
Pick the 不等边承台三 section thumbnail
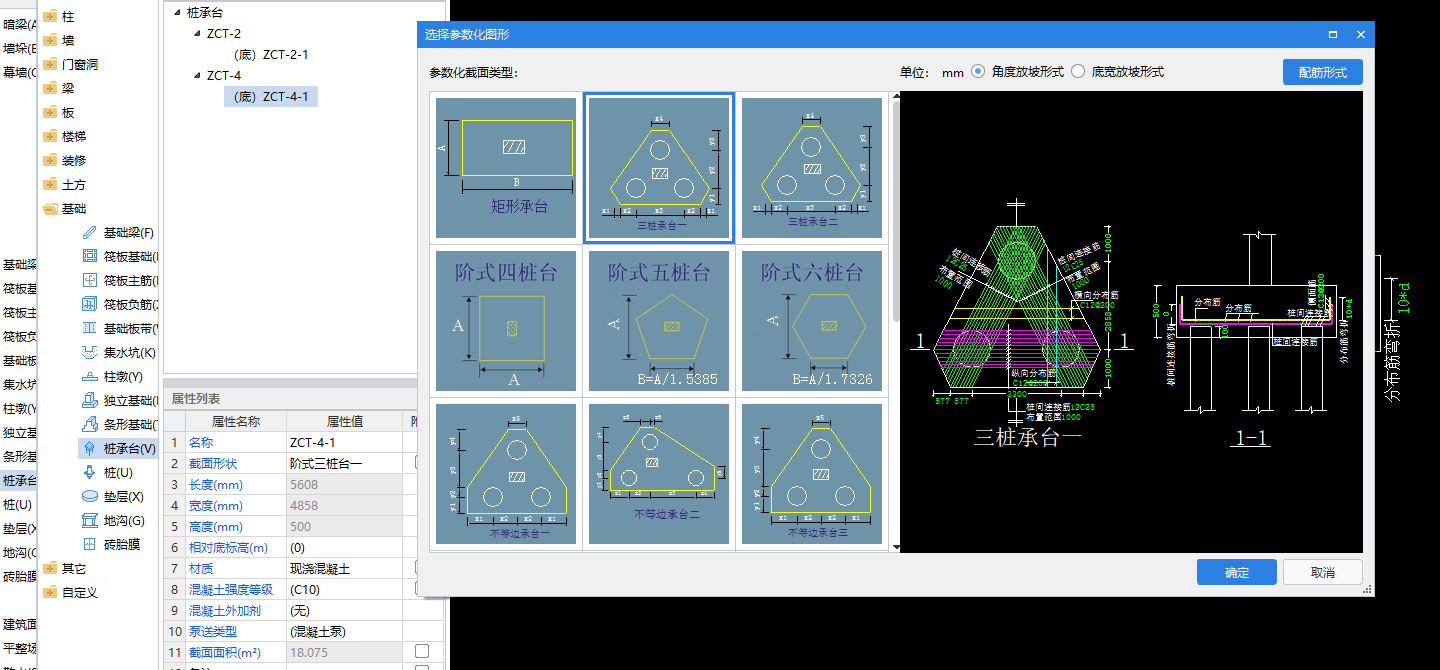[812, 474]
